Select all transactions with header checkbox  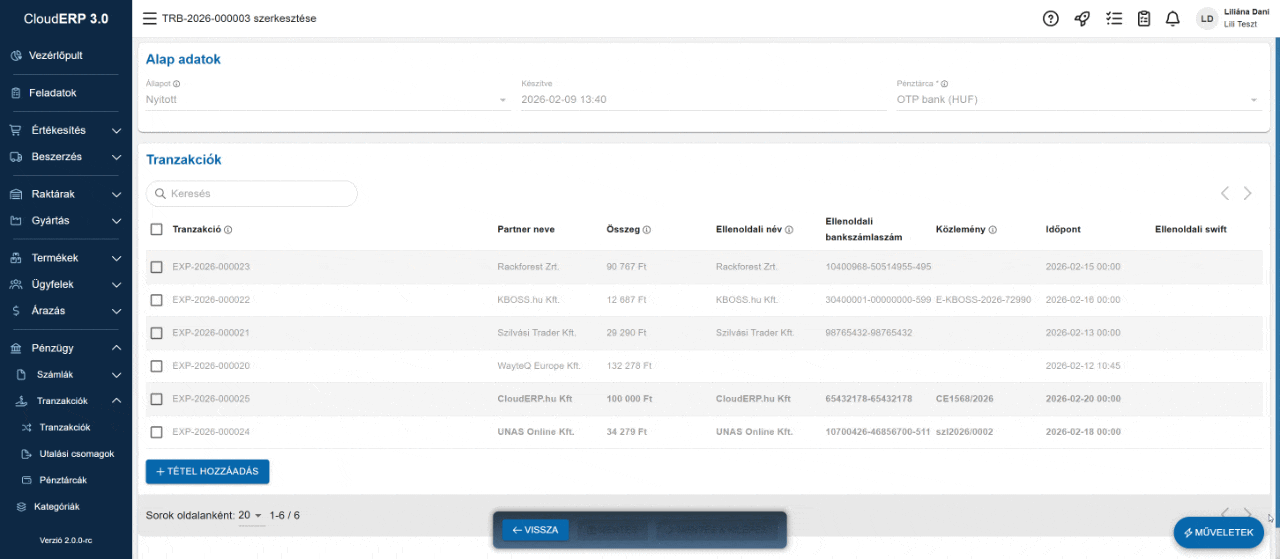156,229
